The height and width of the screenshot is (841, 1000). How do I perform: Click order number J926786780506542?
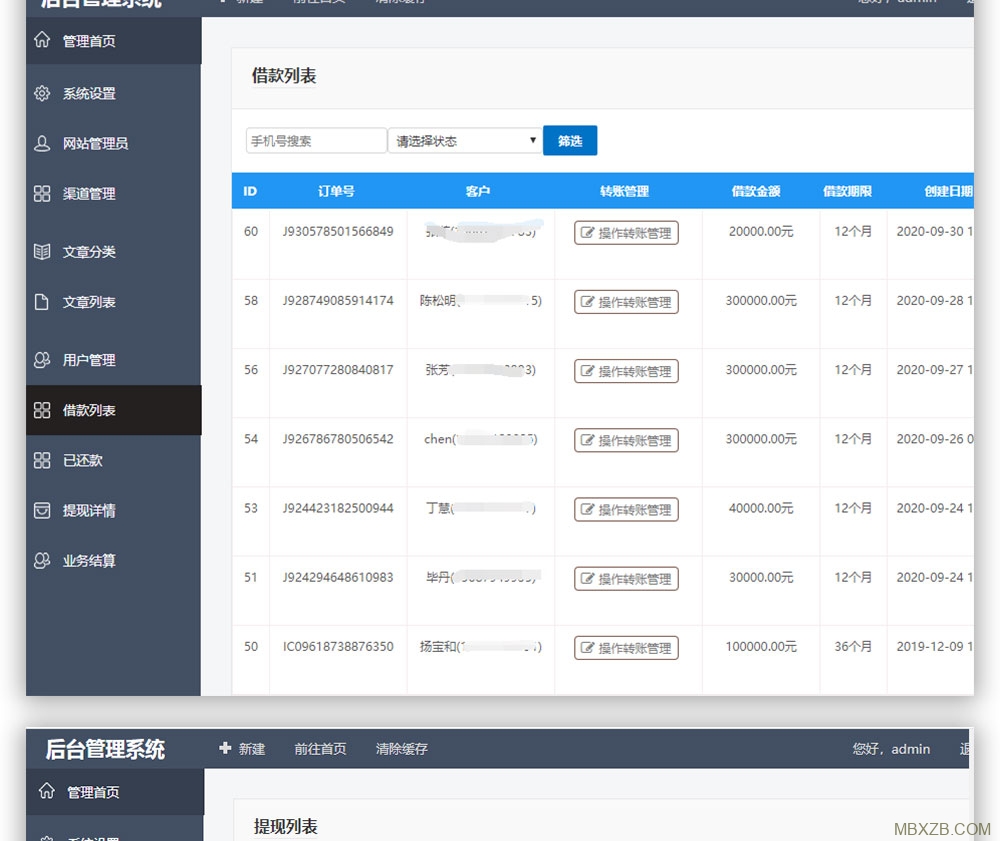(x=338, y=439)
